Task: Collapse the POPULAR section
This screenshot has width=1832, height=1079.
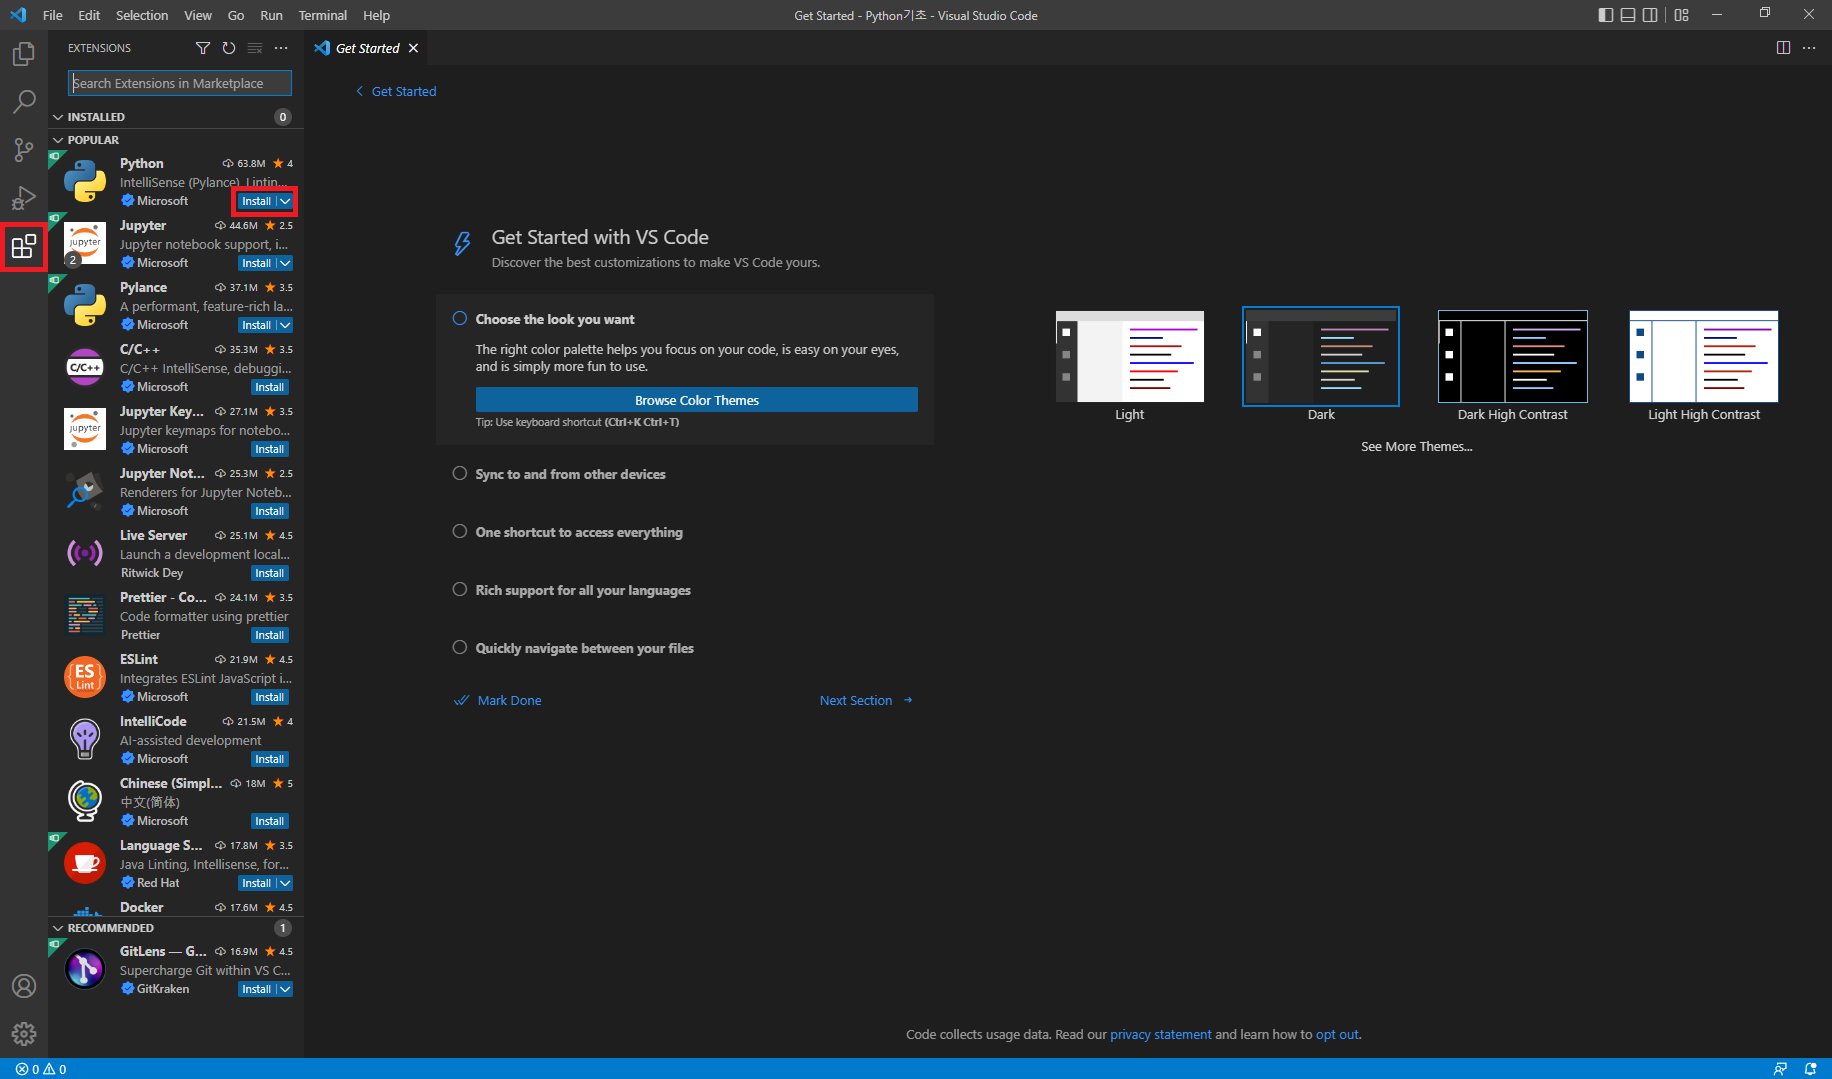Action: tap(58, 140)
